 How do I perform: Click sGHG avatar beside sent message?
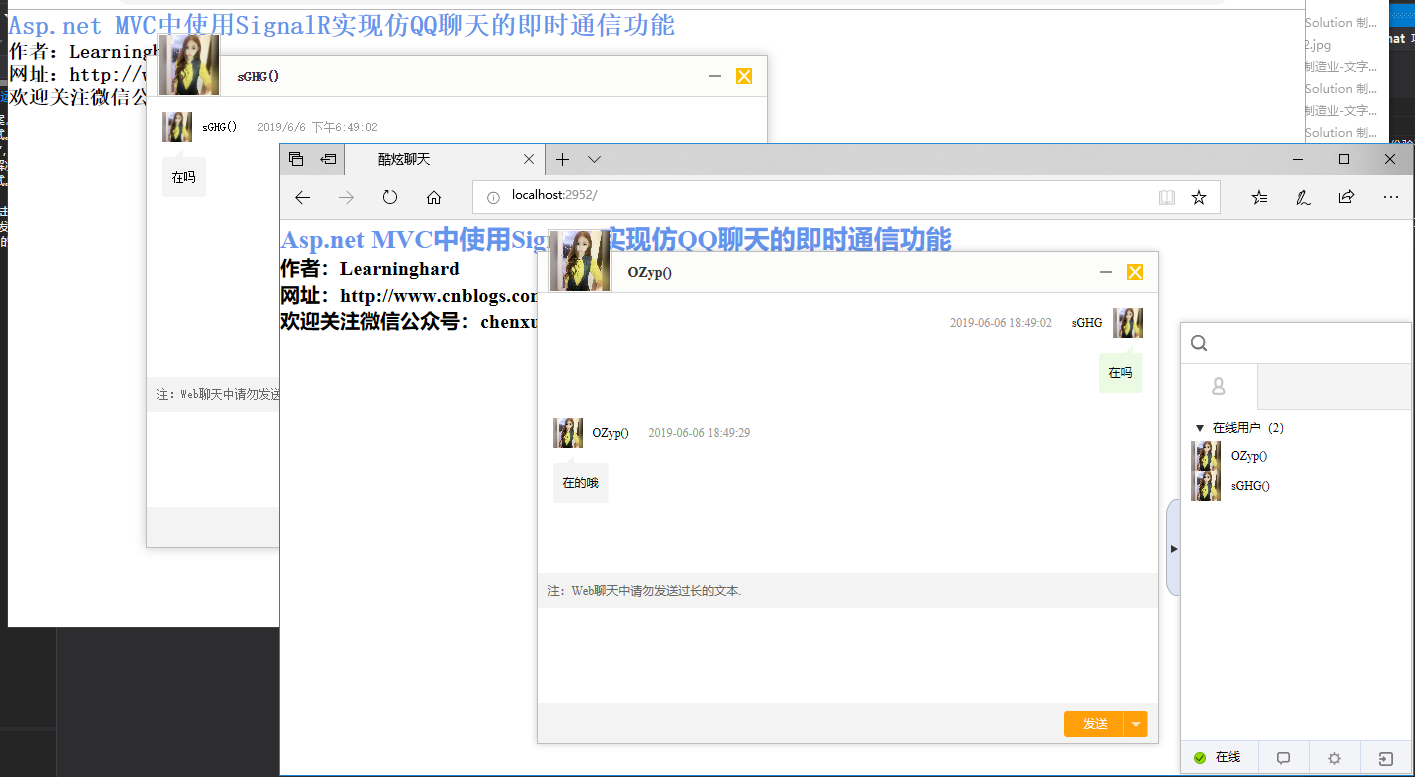click(1128, 323)
